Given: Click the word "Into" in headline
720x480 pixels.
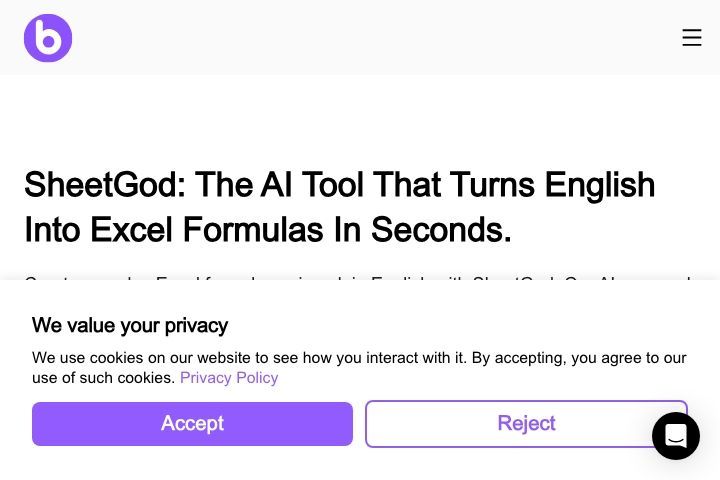Looking at the screenshot, I should point(52,230).
